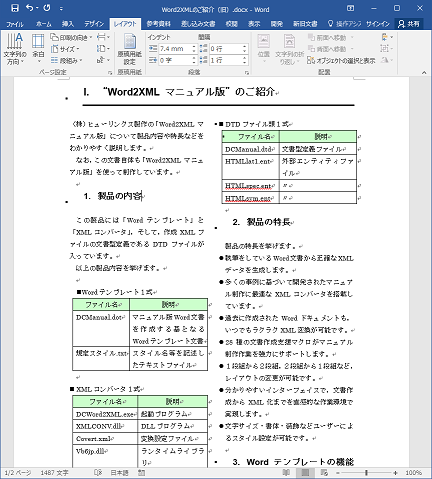Open the ribbon display options button
Viewport: 432px width, 479px height.
tap(350, 8)
